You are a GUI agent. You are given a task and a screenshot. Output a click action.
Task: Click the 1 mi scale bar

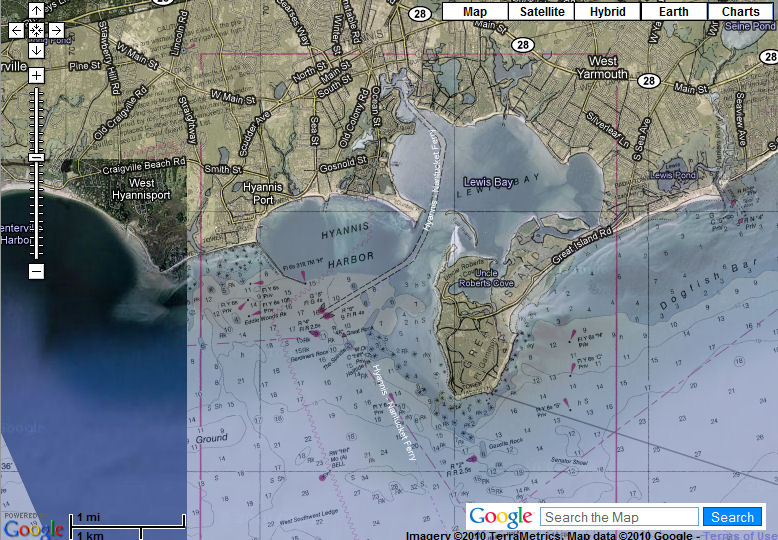click(128, 520)
